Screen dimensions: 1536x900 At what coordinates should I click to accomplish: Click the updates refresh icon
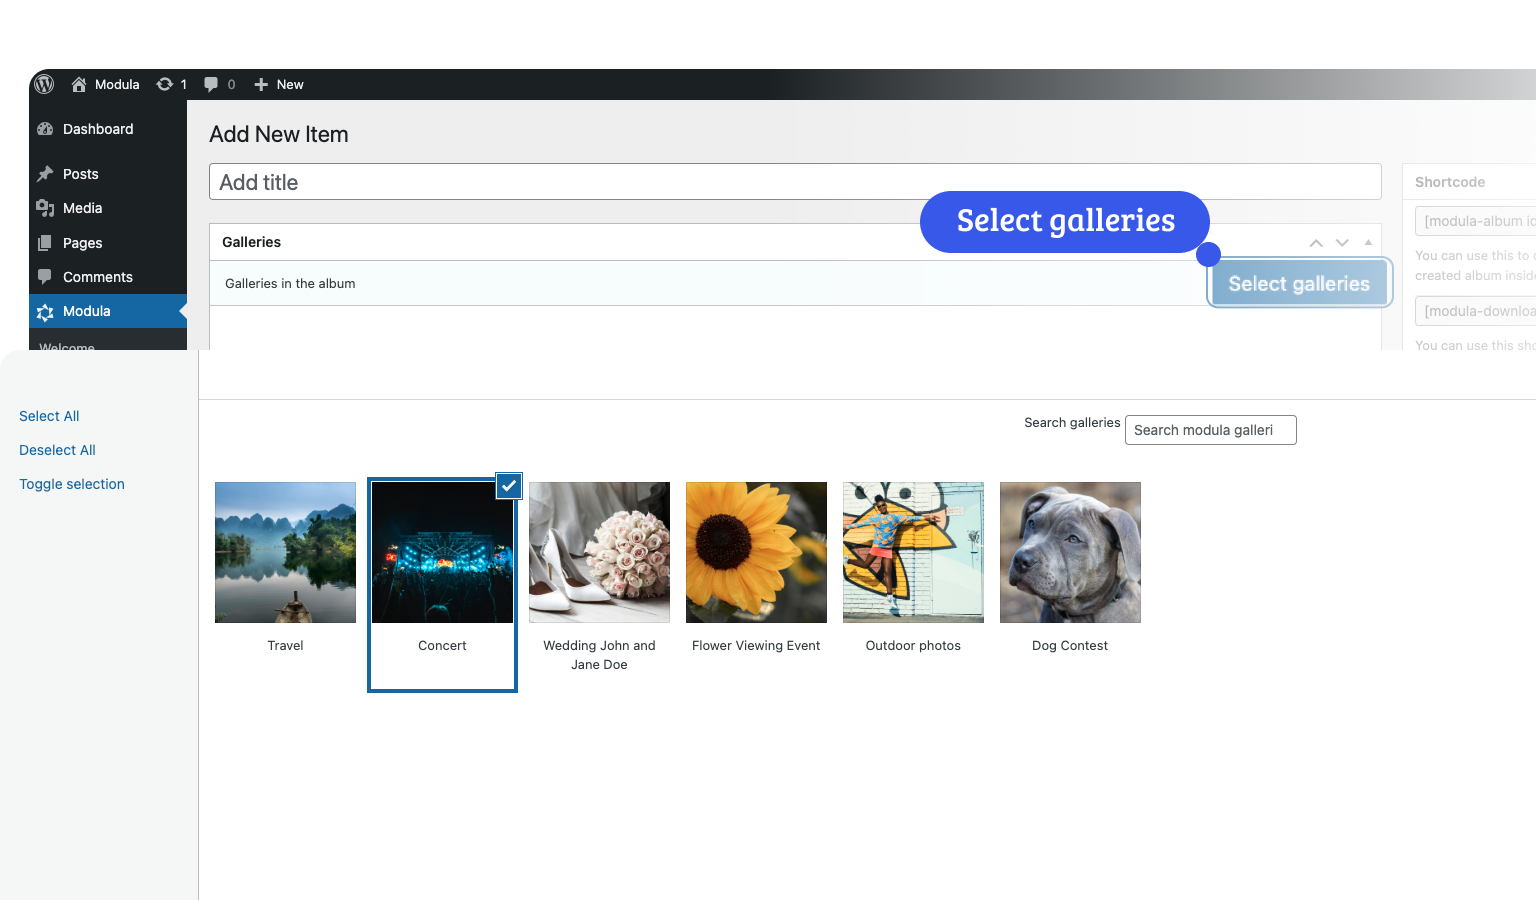[165, 85]
